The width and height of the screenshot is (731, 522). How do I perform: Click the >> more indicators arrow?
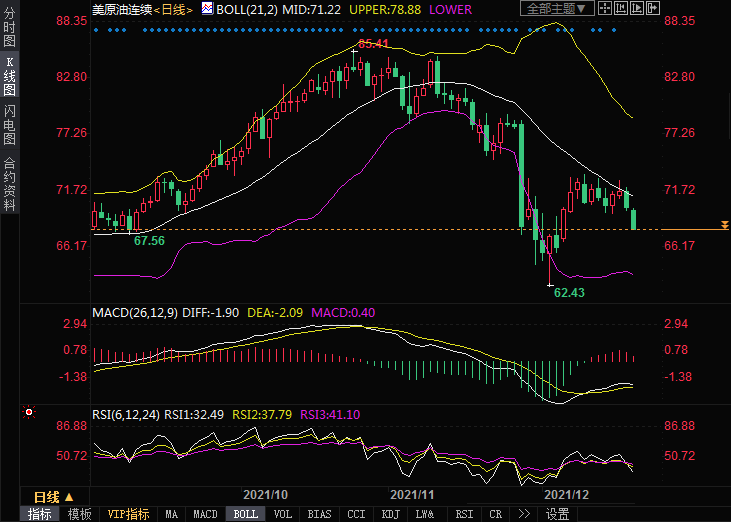[x=523, y=514]
